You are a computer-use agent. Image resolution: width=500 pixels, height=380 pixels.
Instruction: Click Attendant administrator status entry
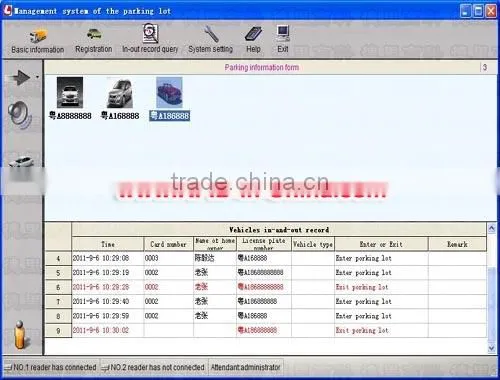(246, 367)
